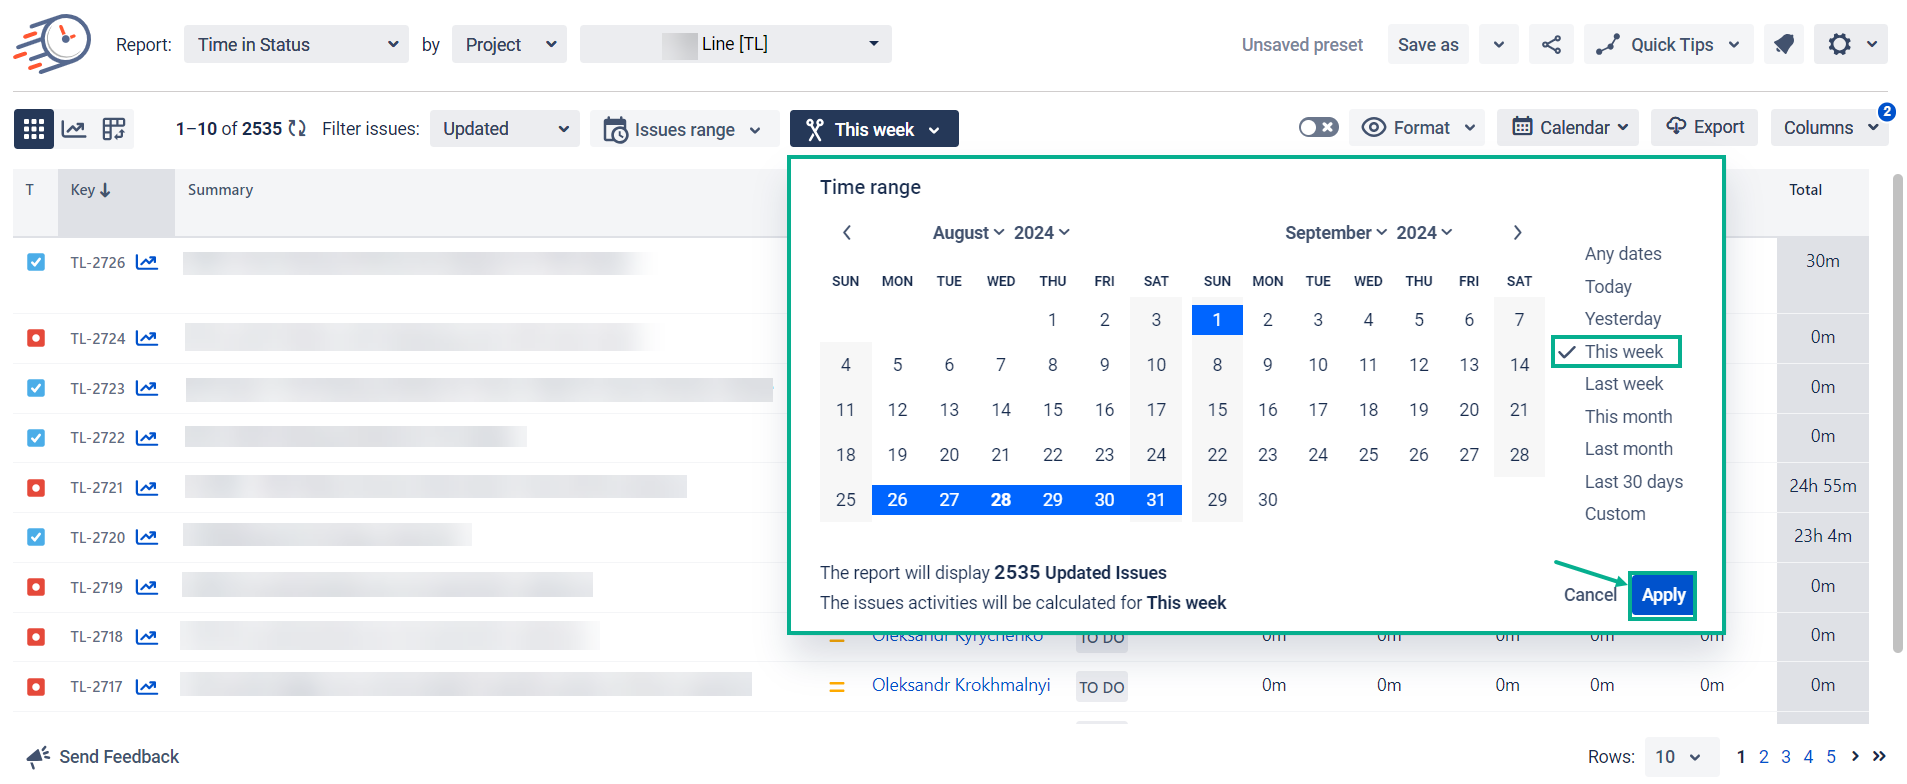Go to previous month in calendar

pyautogui.click(x=847, y=233)
